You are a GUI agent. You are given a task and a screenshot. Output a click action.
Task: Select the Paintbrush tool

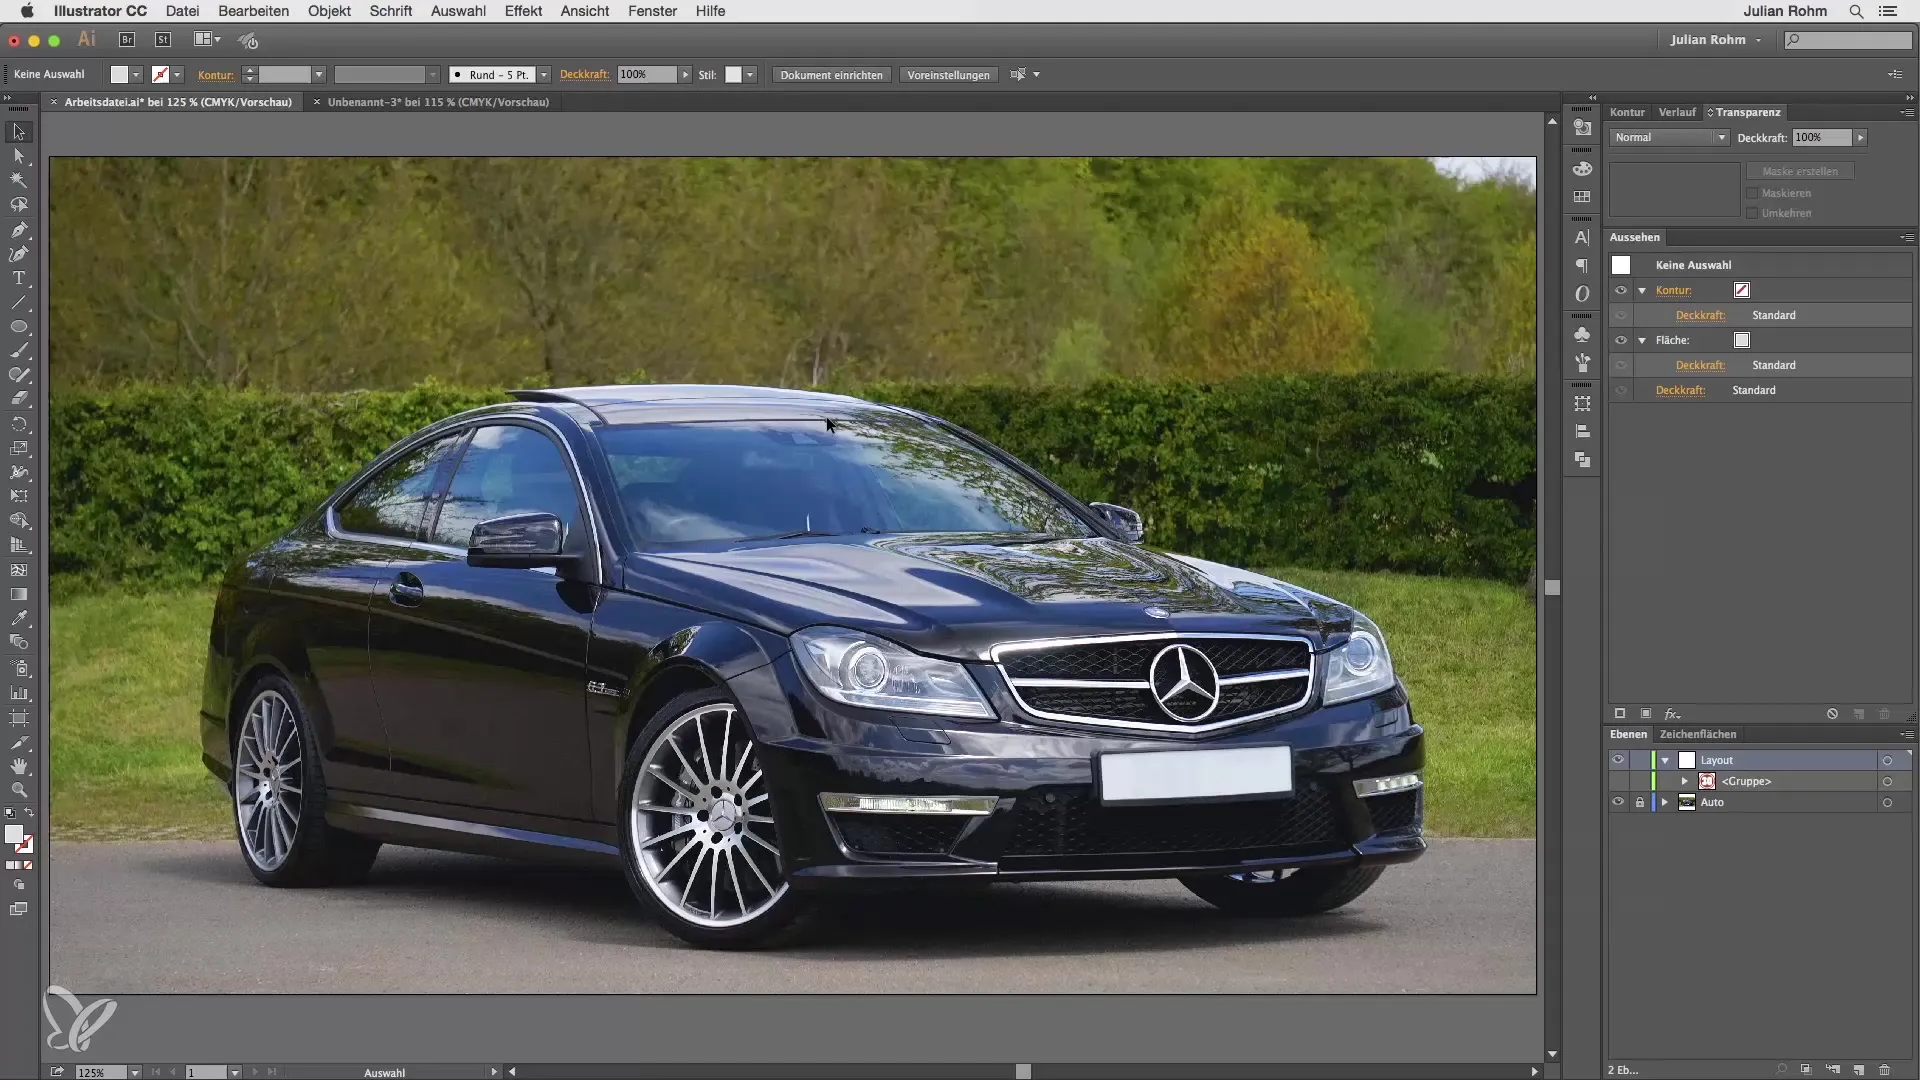coord(18,351)
